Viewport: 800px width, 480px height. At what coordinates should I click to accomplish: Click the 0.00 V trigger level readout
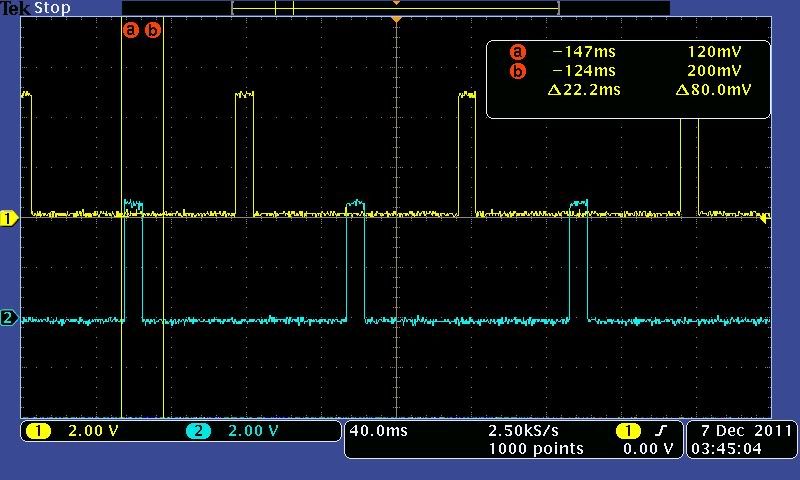click(x=646, y=449)
